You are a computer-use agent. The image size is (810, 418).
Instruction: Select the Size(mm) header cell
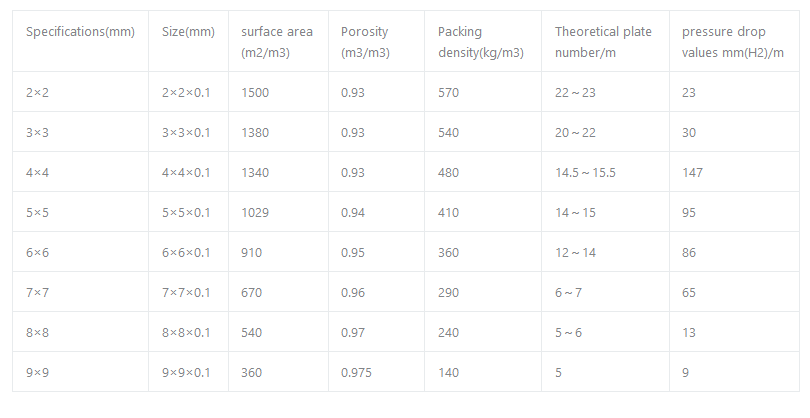pos(188,32)
